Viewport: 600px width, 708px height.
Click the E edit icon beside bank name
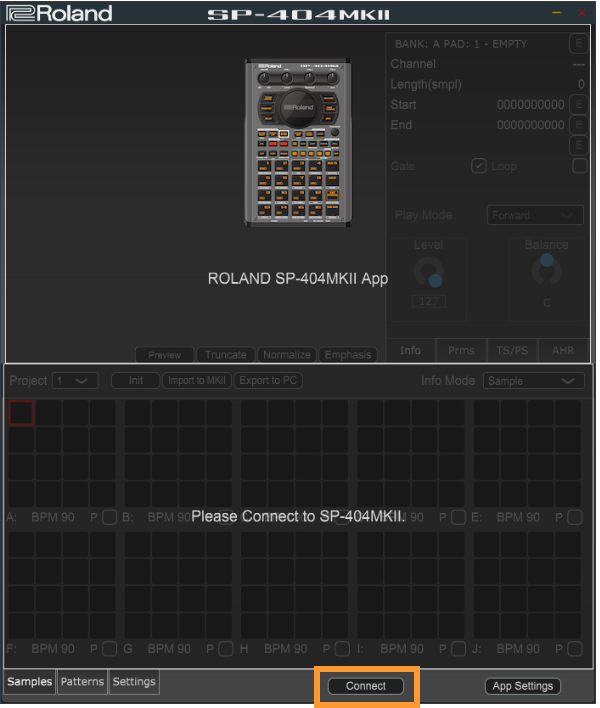coord(578,44)
